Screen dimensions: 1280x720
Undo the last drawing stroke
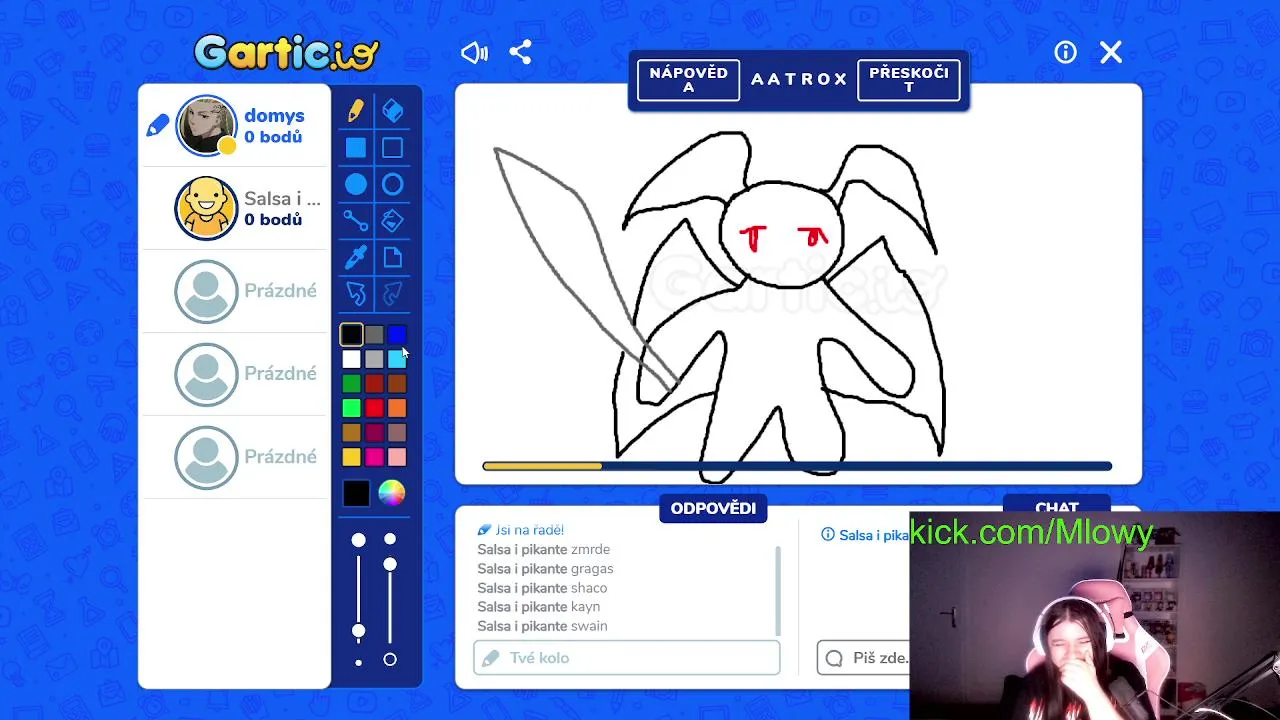click(x=356, y=293)
